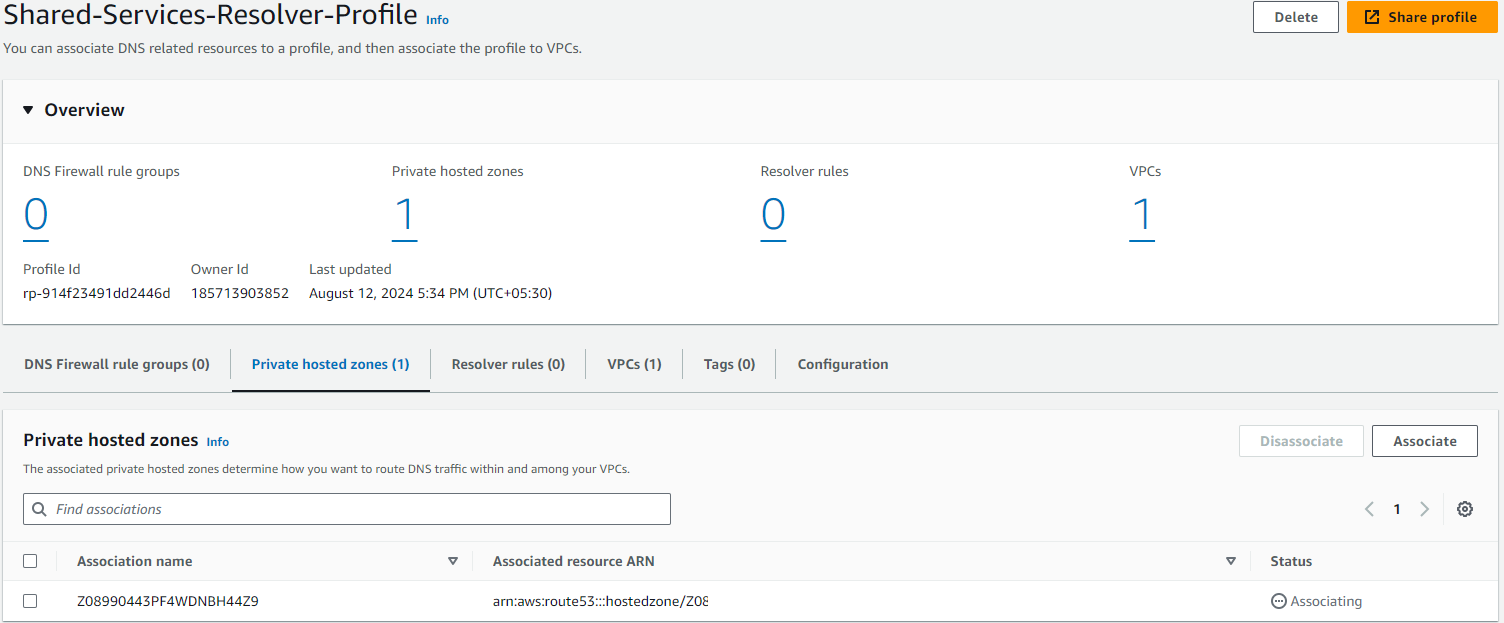Open the Resolver rules tab
The width and height of the screenshot is (1504, 623).
(x=508, y=364)
